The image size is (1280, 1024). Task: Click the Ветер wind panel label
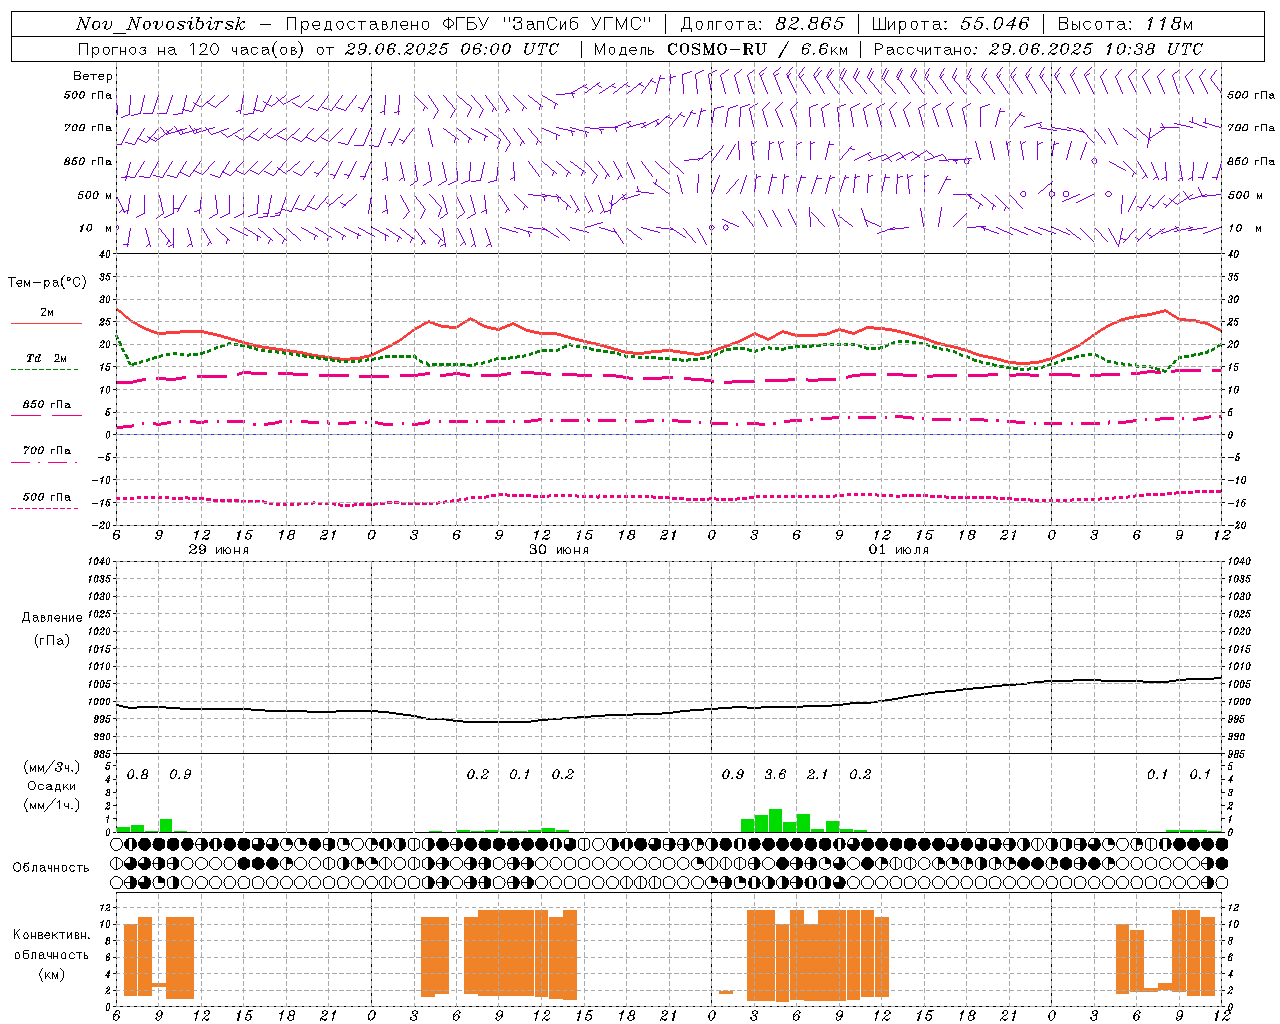(93, 76)
